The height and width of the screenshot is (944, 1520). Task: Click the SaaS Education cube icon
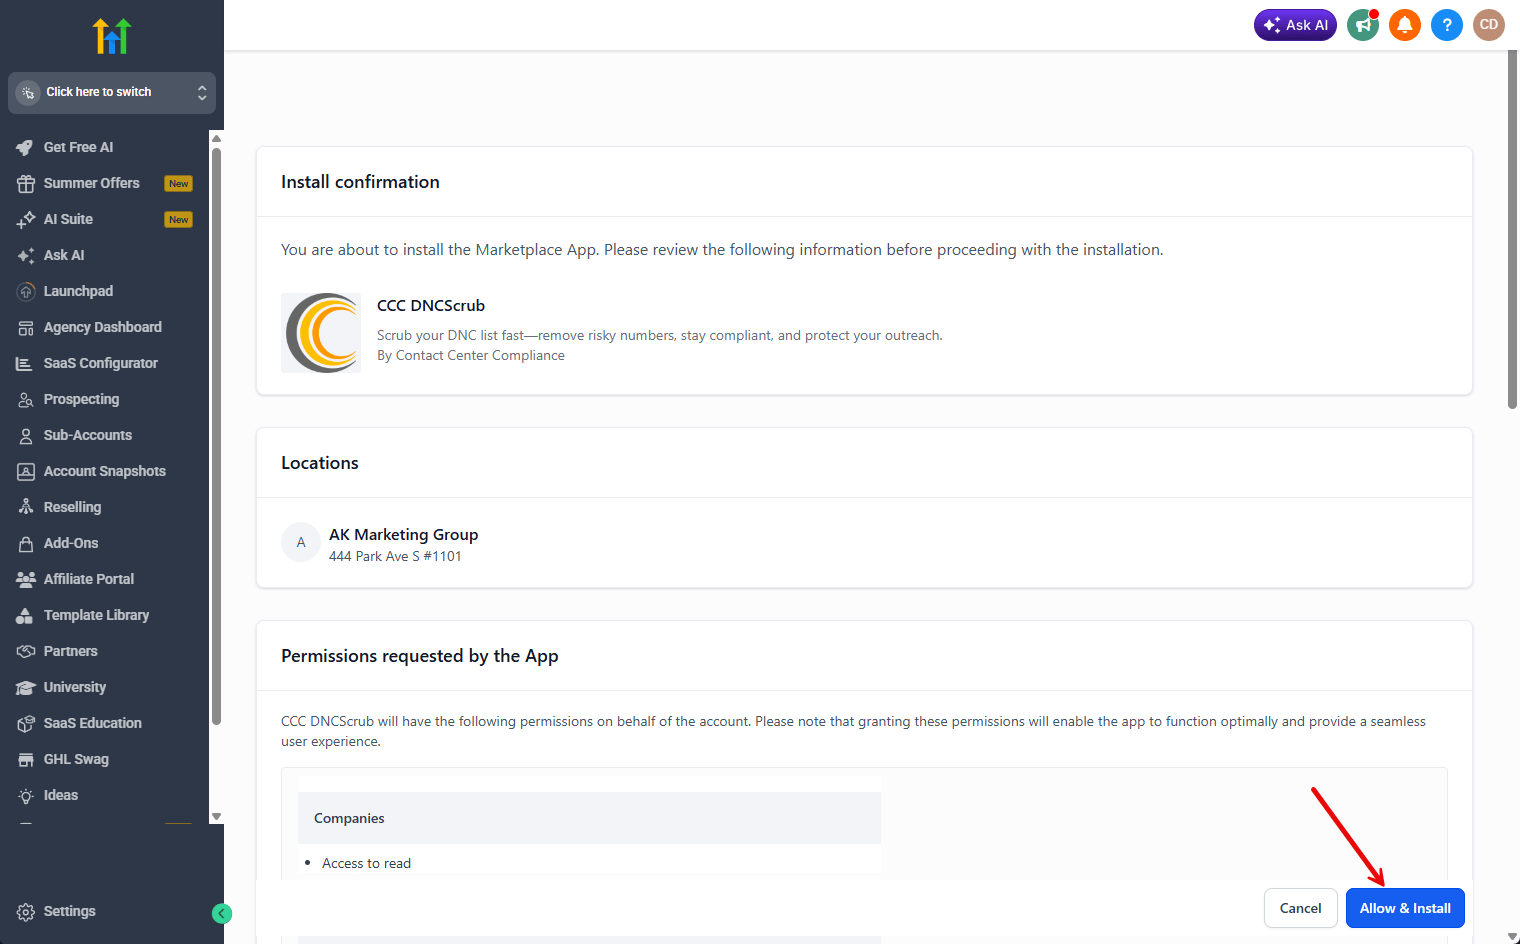pyautogui.click(x=26, y=723)
